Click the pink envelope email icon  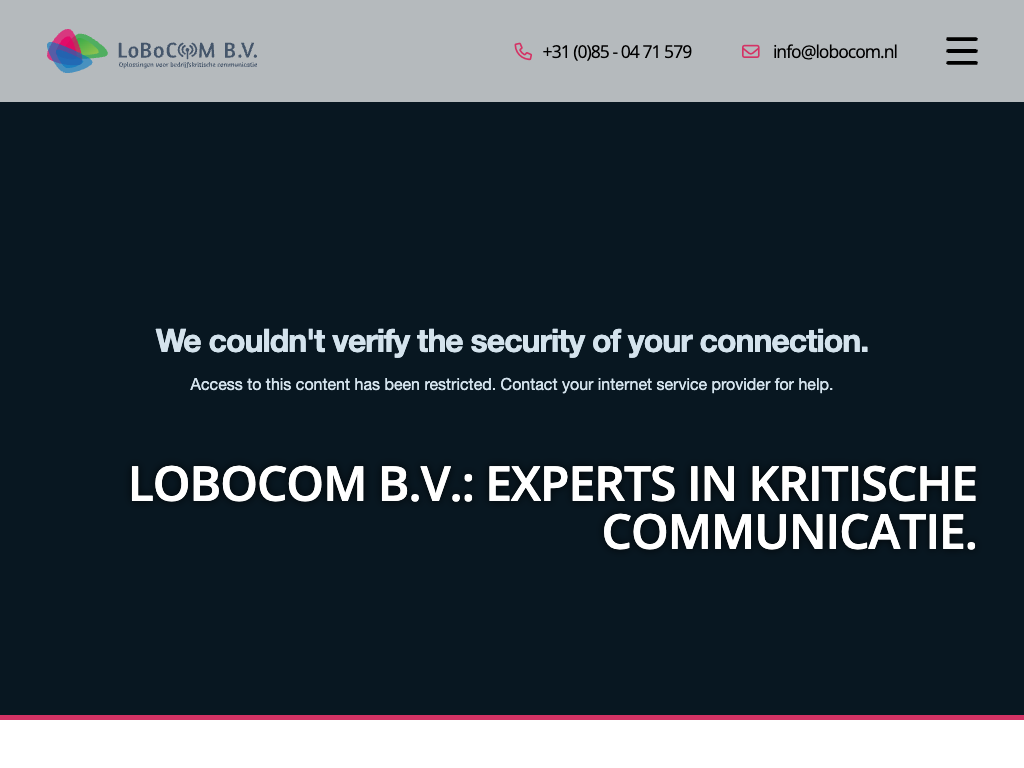click(x=751, y=51)
